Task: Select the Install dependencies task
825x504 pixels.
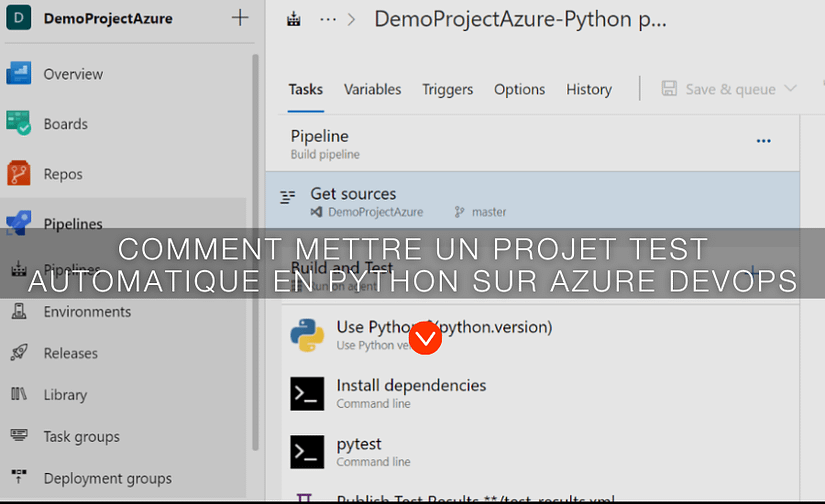Action: [x=540, y=394]
